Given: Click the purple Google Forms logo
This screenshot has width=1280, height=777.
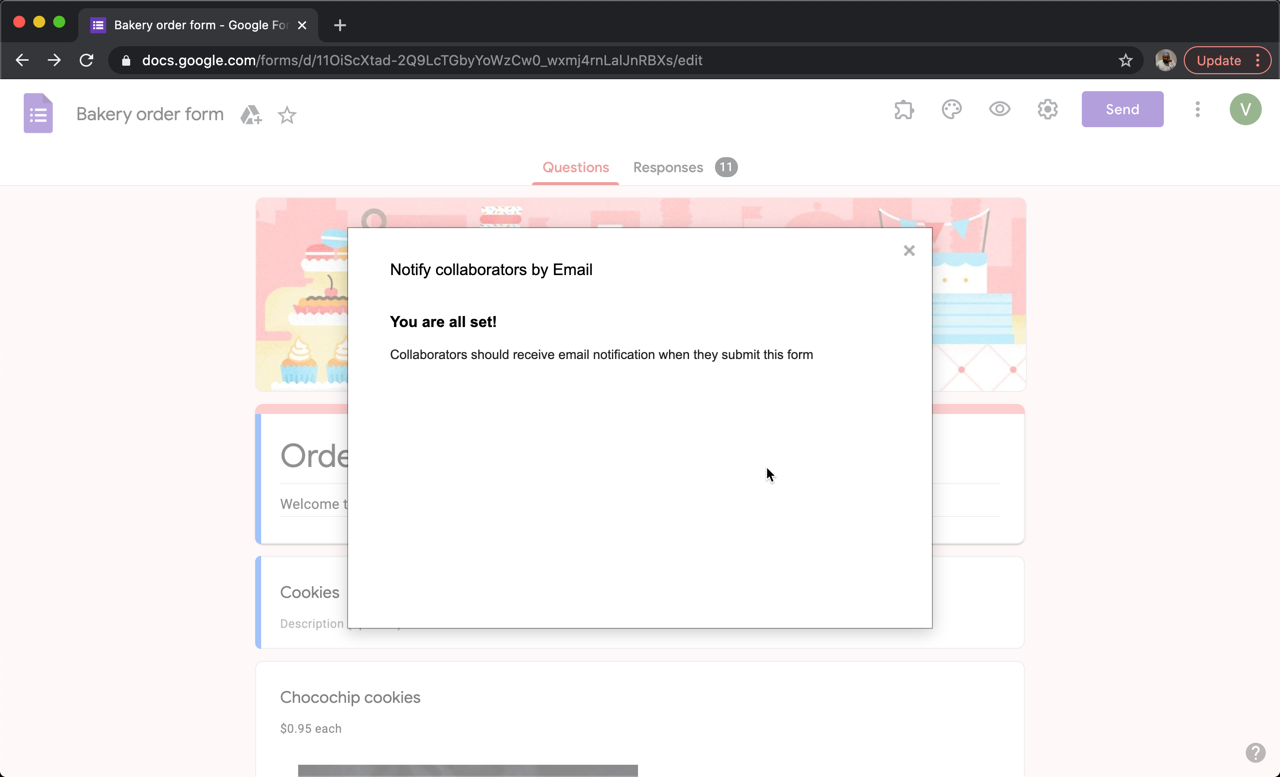Looking at the screenshot, I should tap(38, 113).
